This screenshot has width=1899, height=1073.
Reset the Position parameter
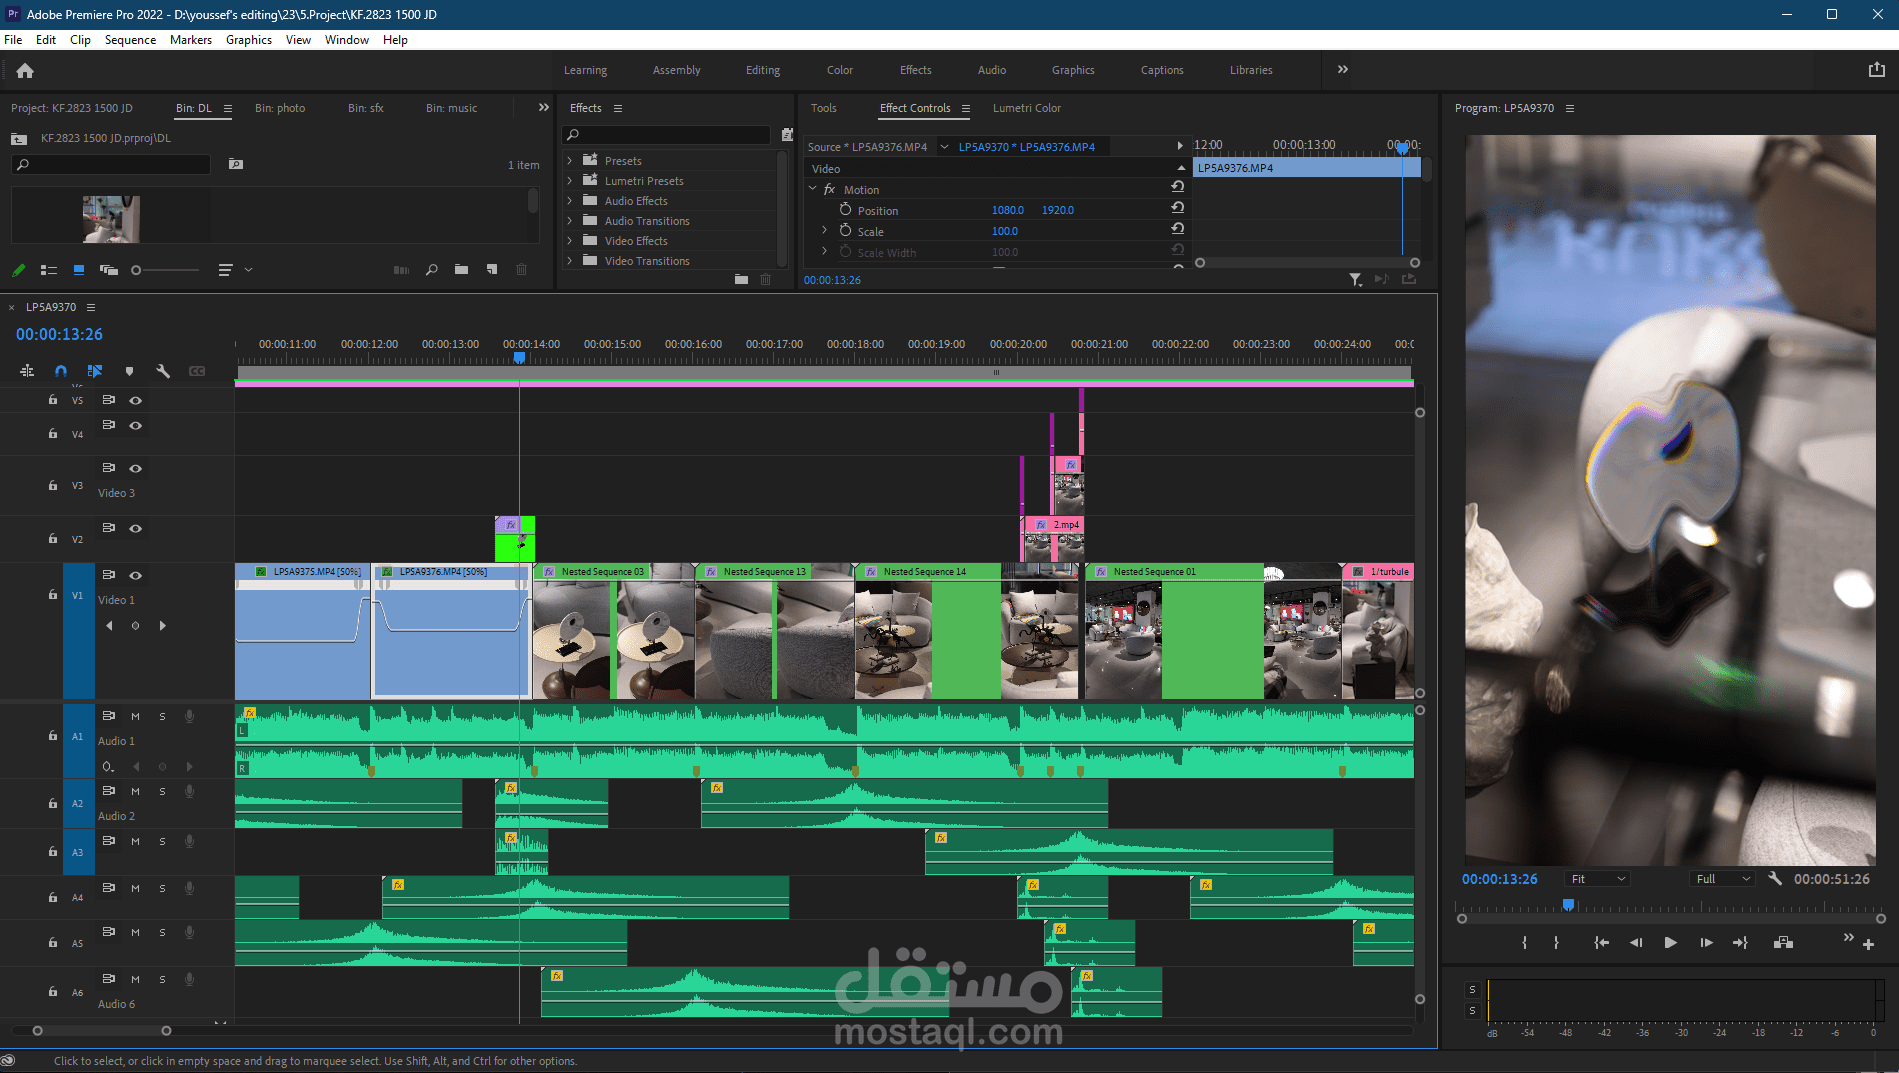pos(1177,208)
